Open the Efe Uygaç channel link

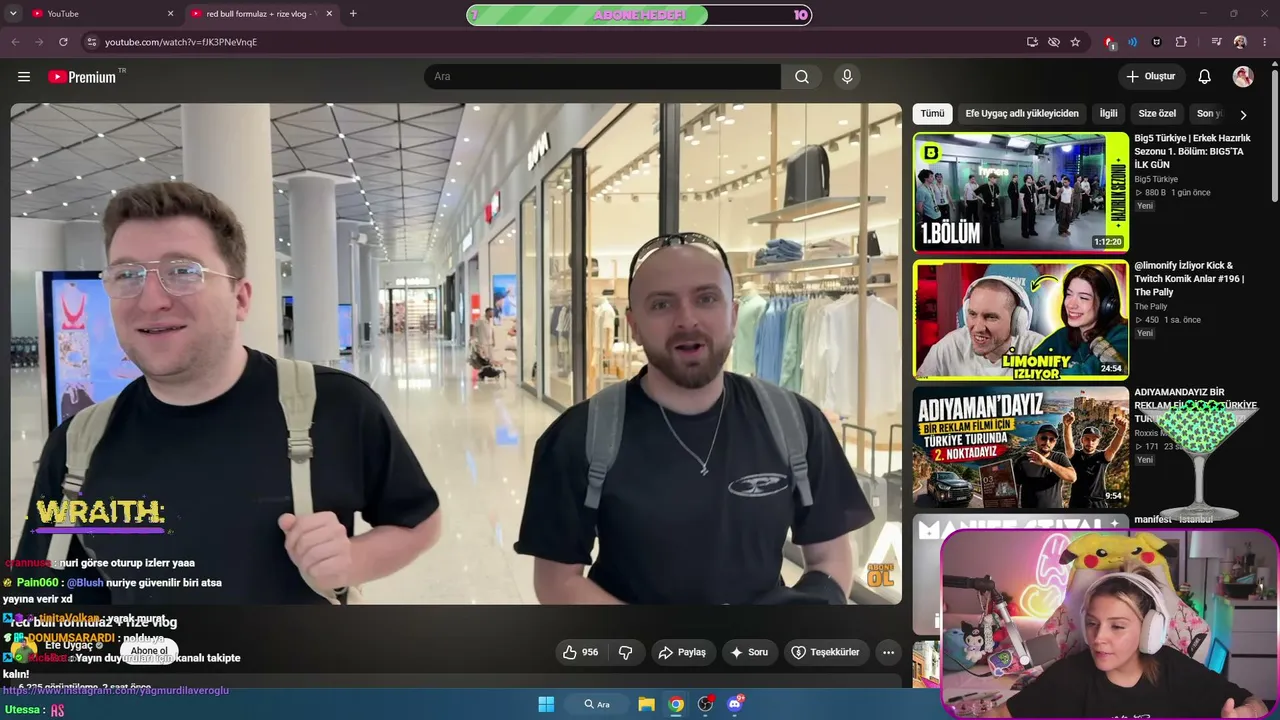(x=69, y=646)
